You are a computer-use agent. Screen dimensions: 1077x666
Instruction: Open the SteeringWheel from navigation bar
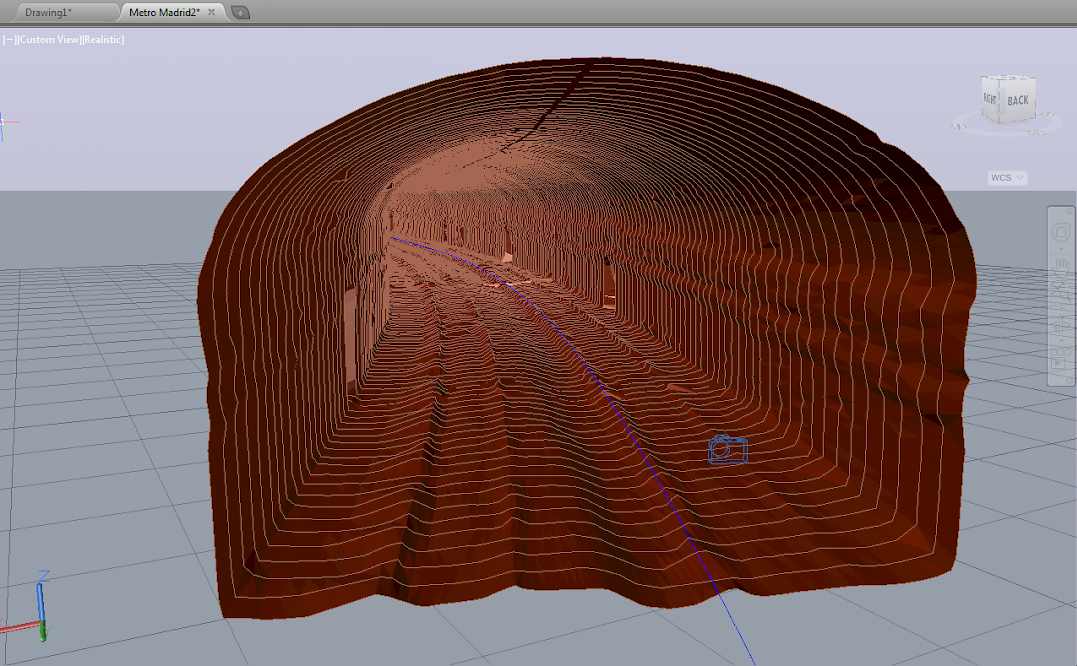pos(1062,232)
